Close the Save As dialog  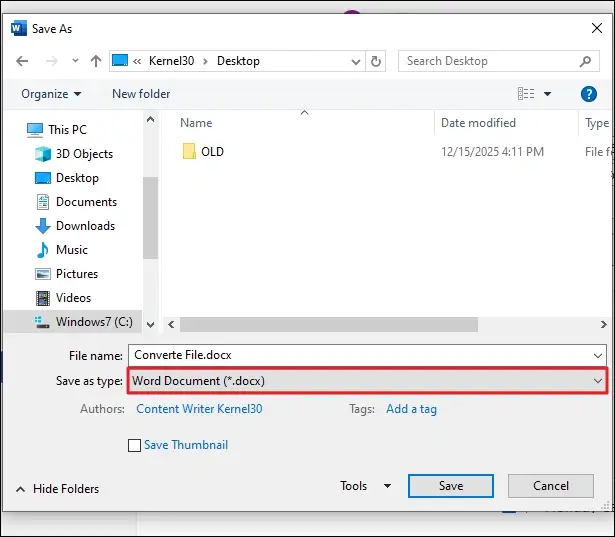[x=597, y=28]
